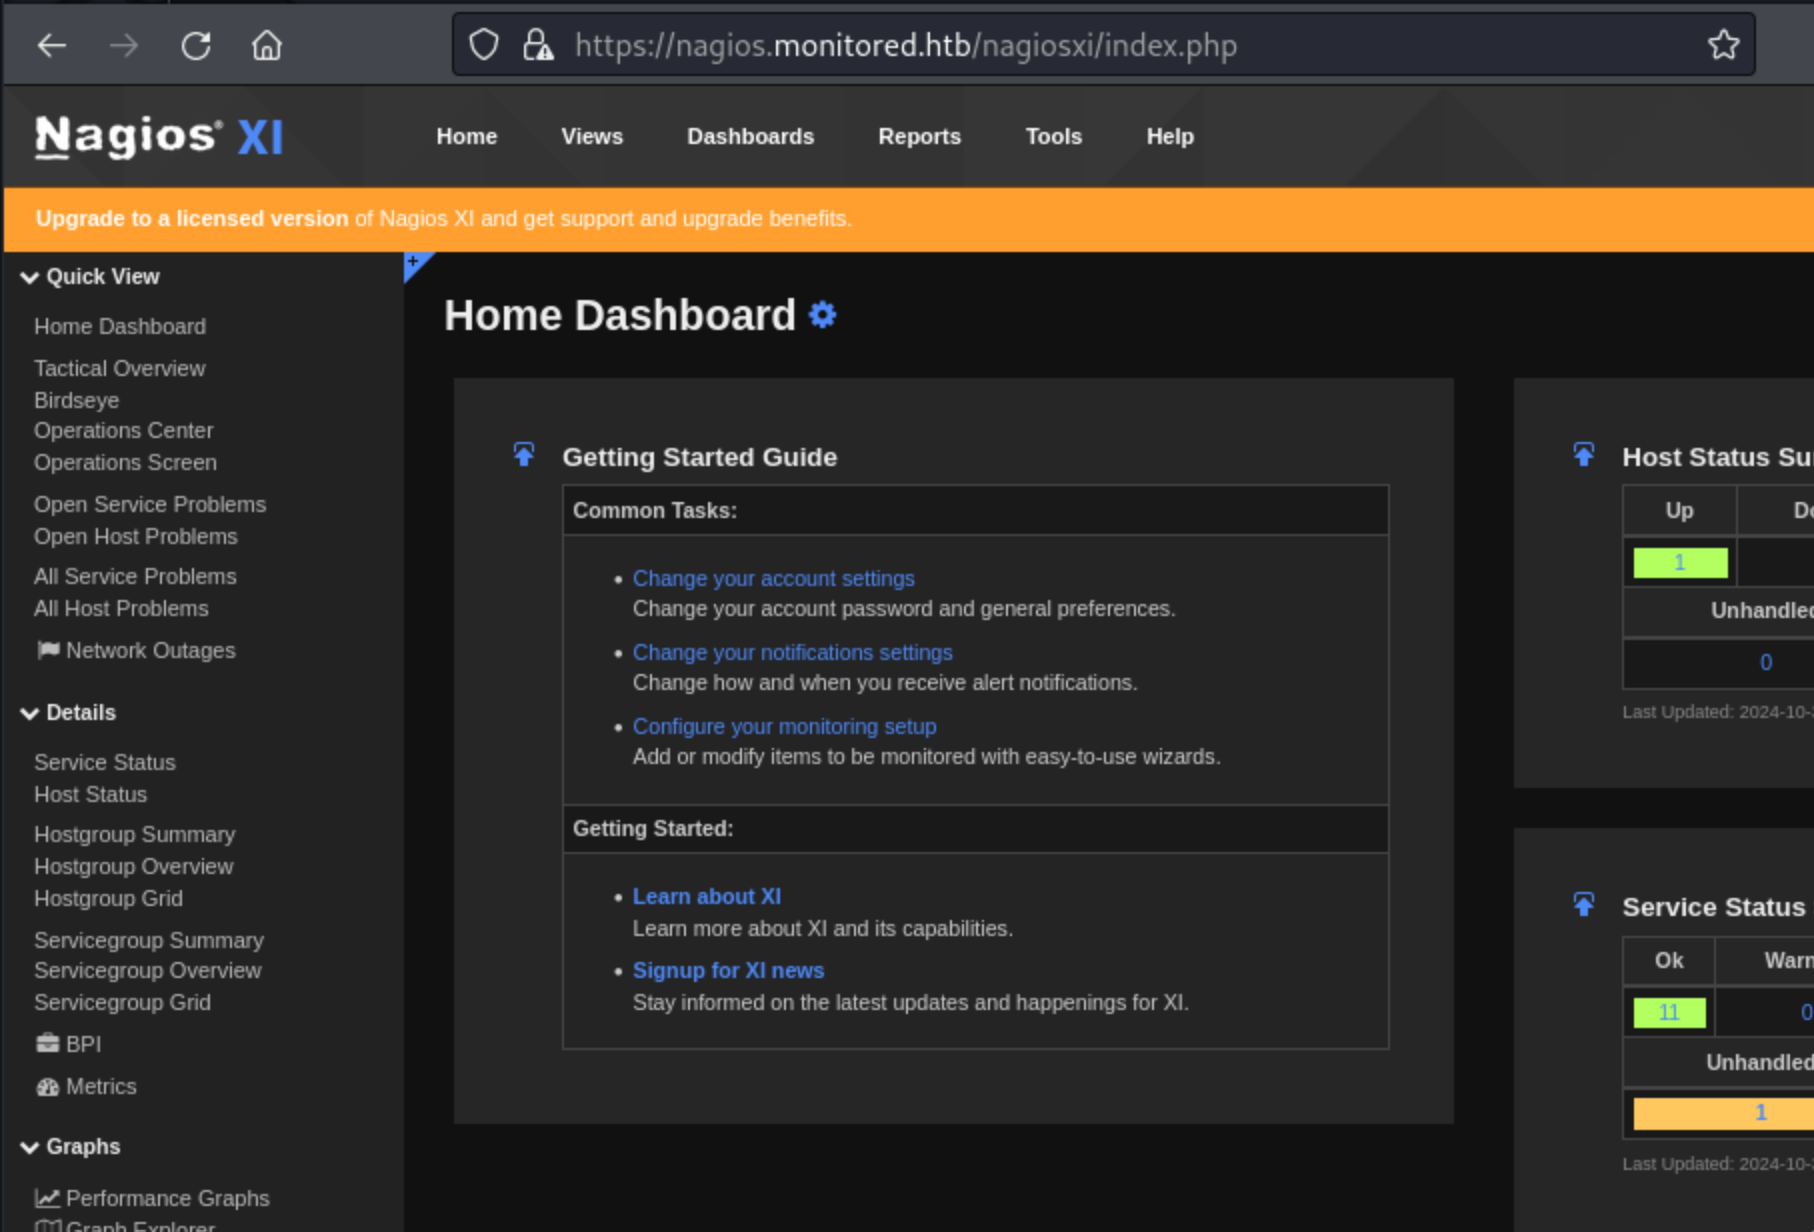The height and width of the screenshot is (1232, 1814).
Task: Go back using browser back arrow
Action: pos(52,45)
